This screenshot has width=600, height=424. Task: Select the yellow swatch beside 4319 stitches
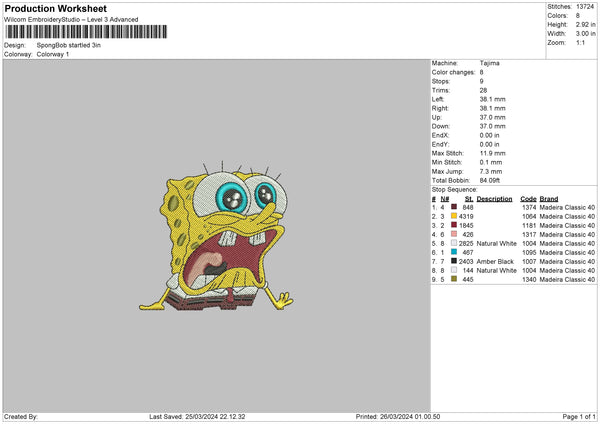[x=454, y=216]
